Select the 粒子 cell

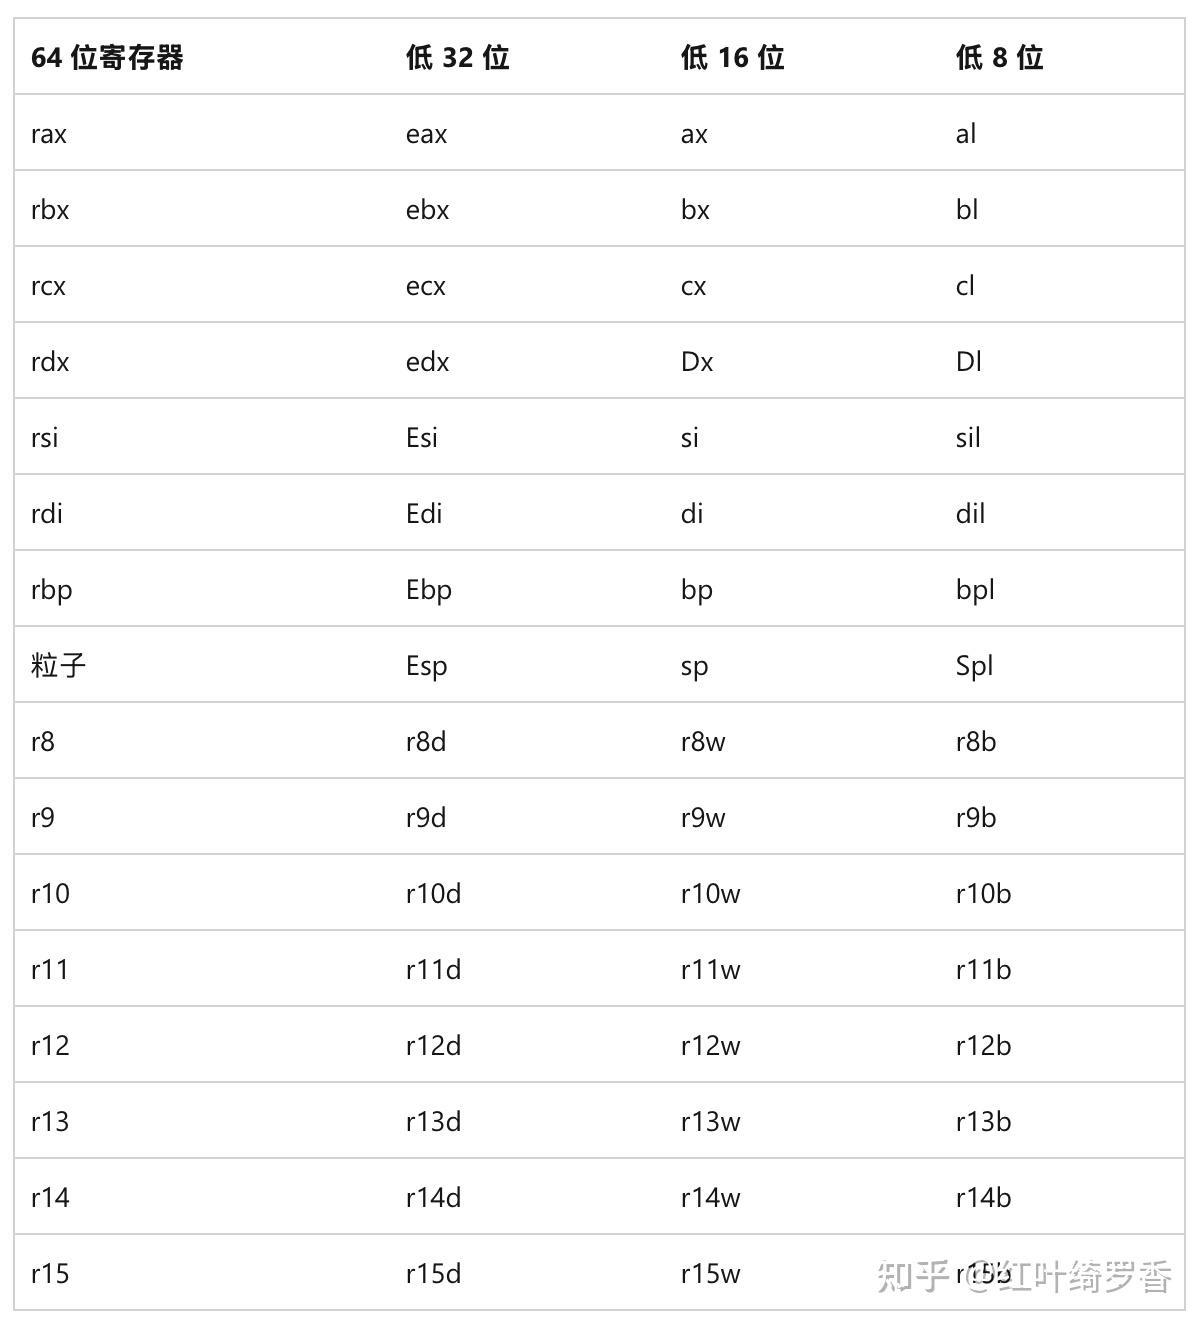click(58, 666)
